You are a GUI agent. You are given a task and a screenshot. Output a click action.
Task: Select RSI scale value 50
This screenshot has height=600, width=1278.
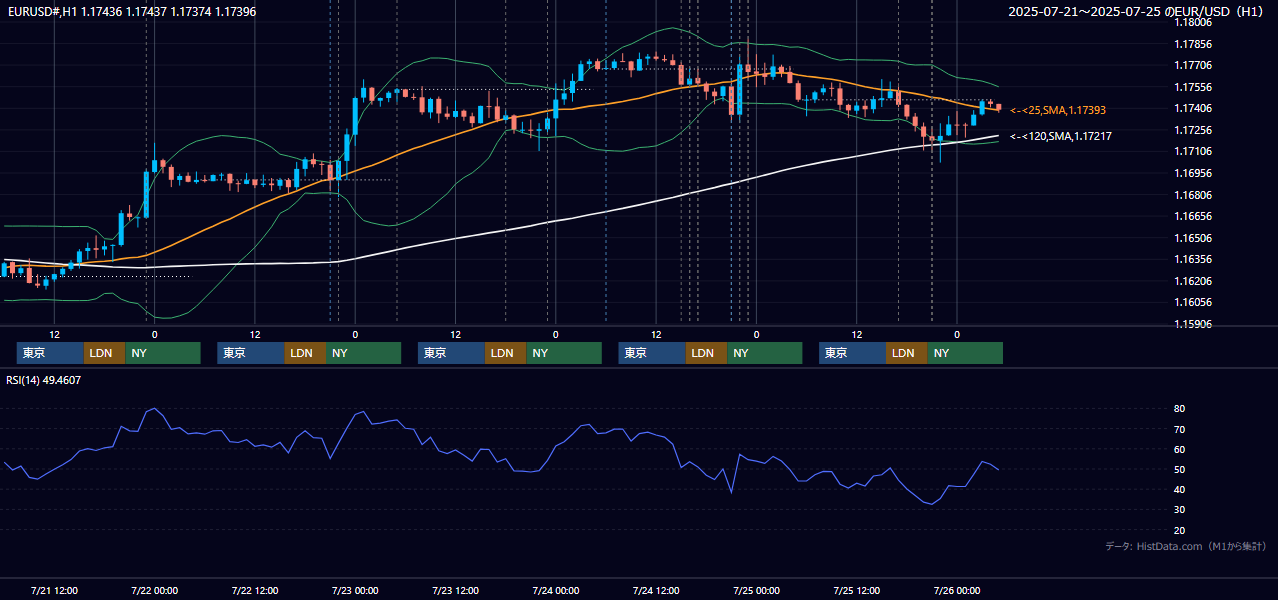(x=1180, y=470)
